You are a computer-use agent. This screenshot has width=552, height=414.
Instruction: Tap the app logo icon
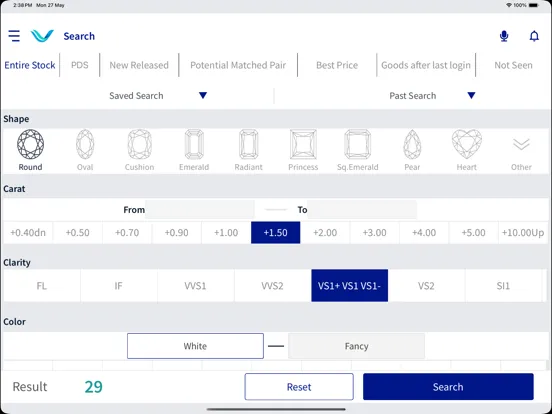(42, 36)
